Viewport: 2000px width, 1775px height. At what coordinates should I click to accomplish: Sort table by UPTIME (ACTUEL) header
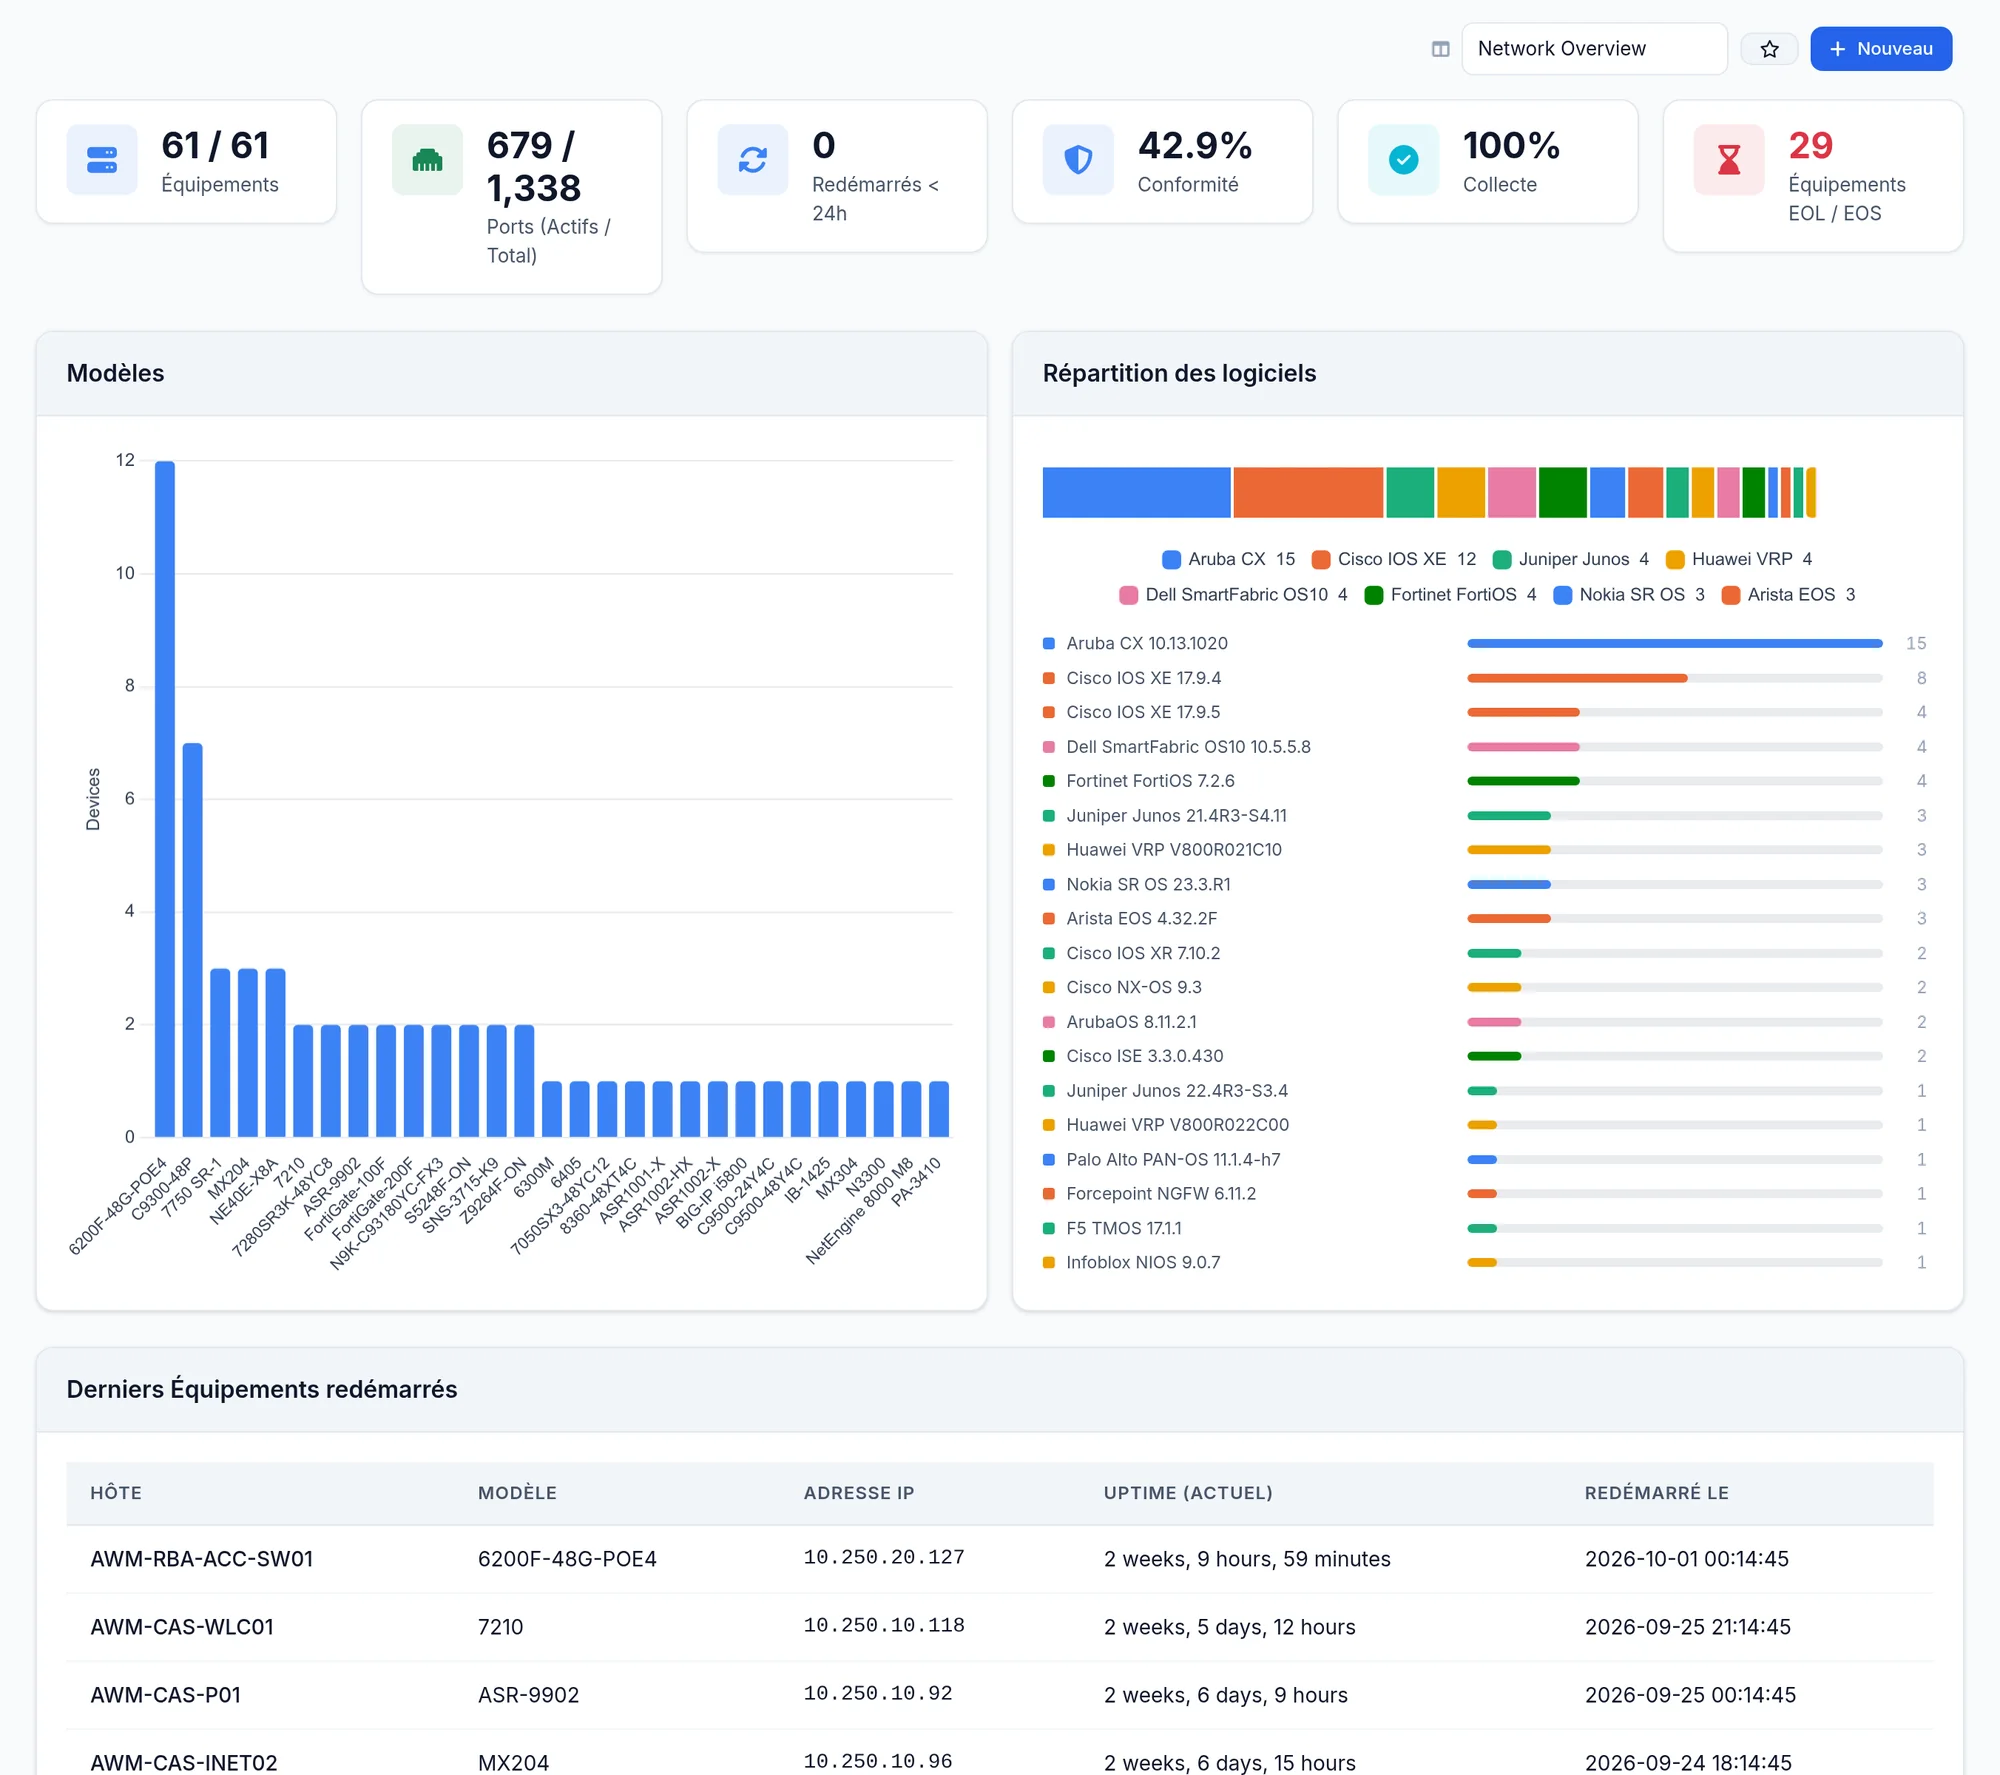coord(1188,1493)
